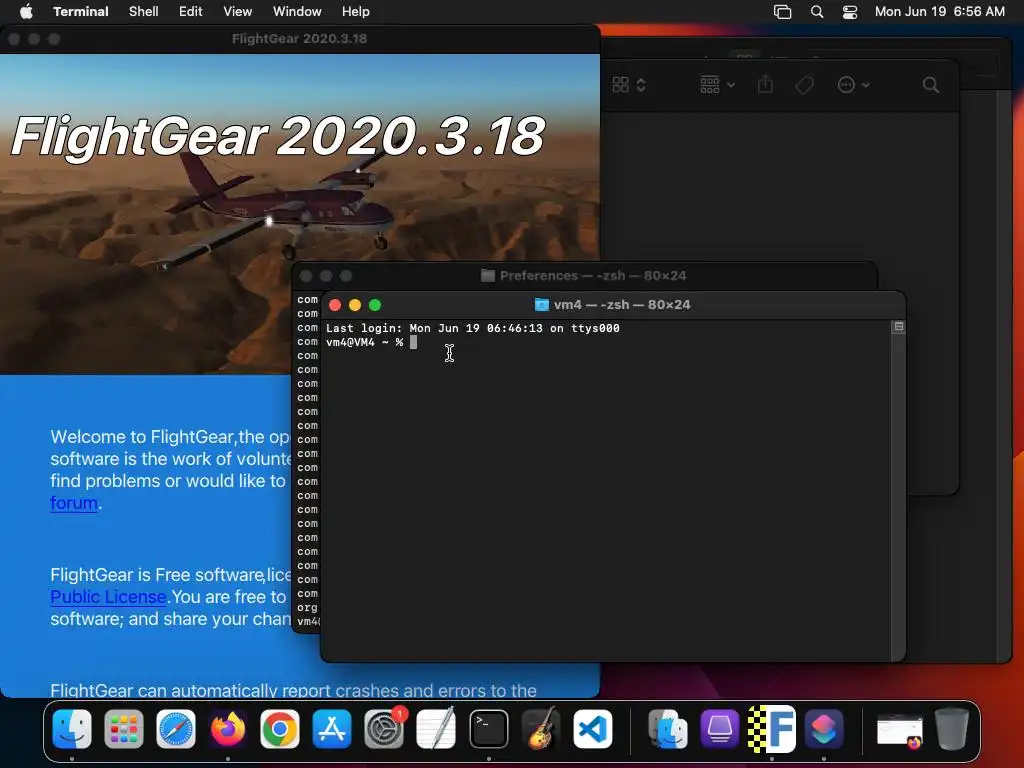Screen dimensions: 1024x768
Task: Open Finder group-by dropdown
Action: [x=717, y=85]
